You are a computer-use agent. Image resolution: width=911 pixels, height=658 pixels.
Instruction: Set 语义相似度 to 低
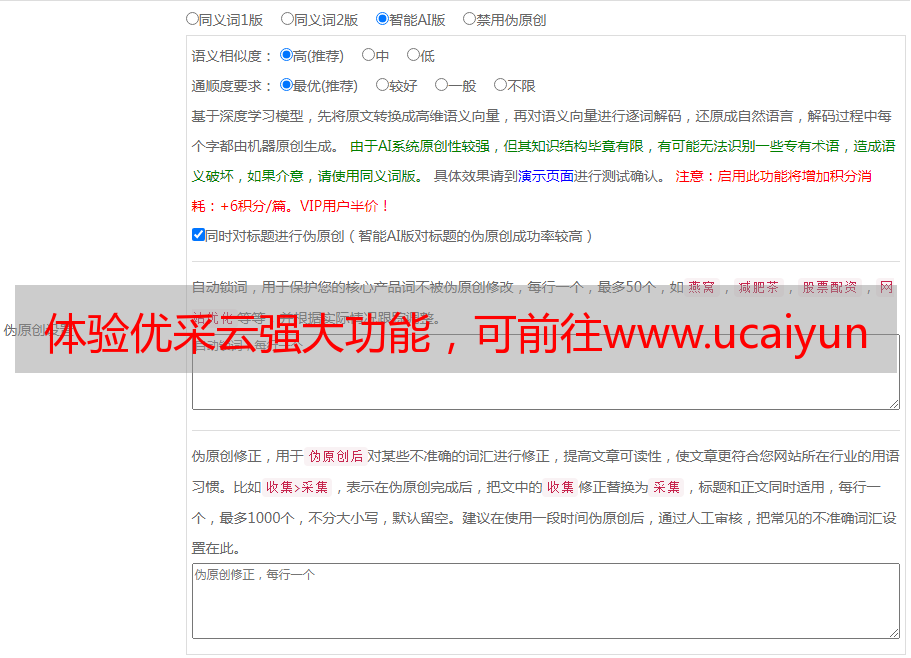pyautogui.click(x=413, y=55)
